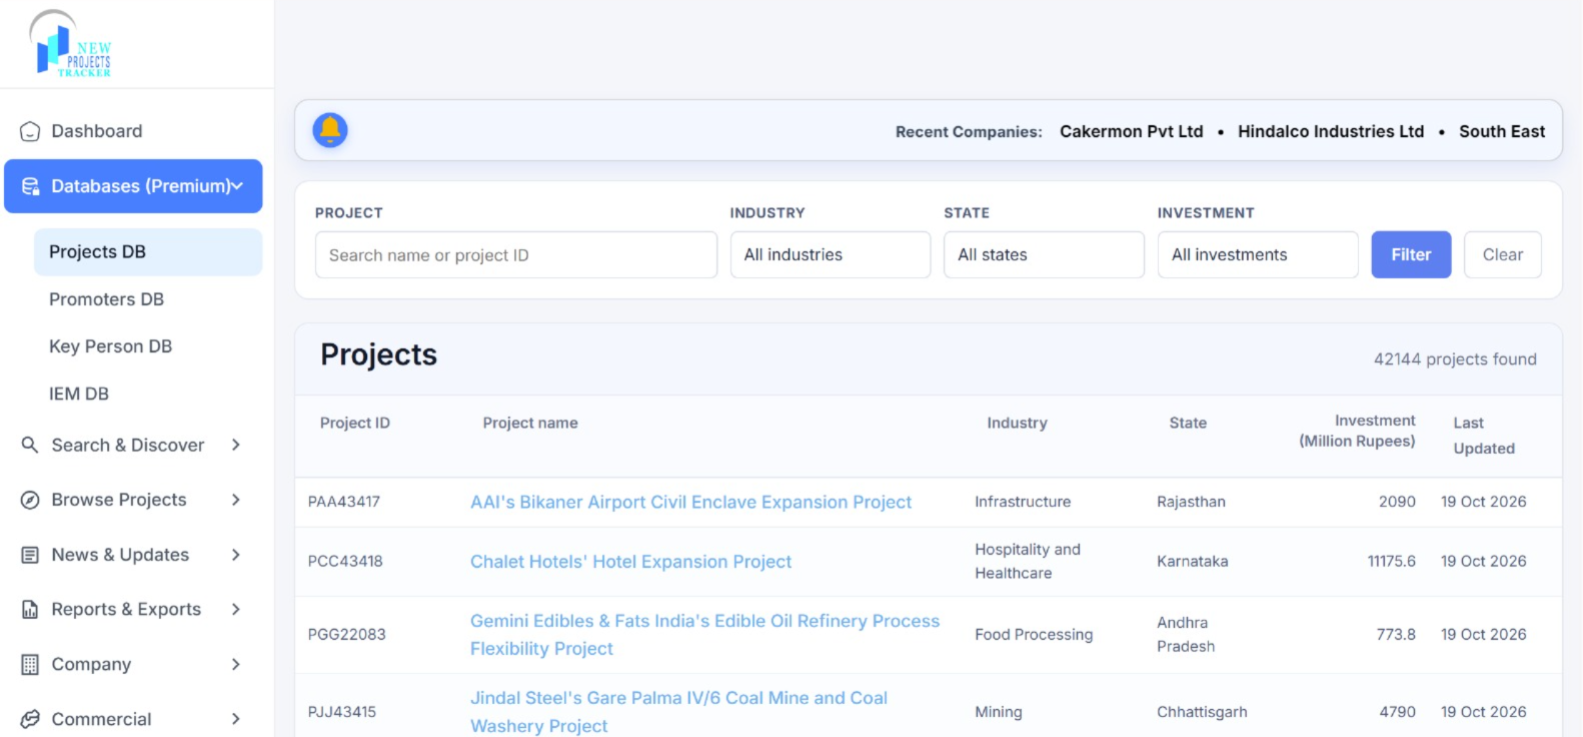The image size is (1583, 737).
Task: Click the Databases (Premium) database icon
Action: [x=30, y=186]
